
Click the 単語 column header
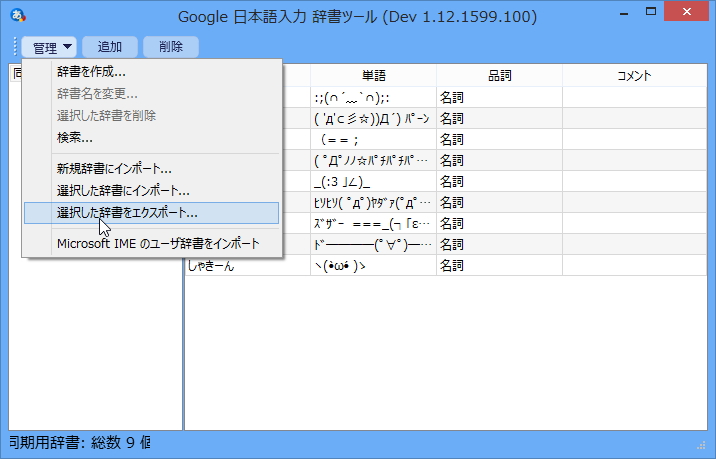(x=374, y=75)
